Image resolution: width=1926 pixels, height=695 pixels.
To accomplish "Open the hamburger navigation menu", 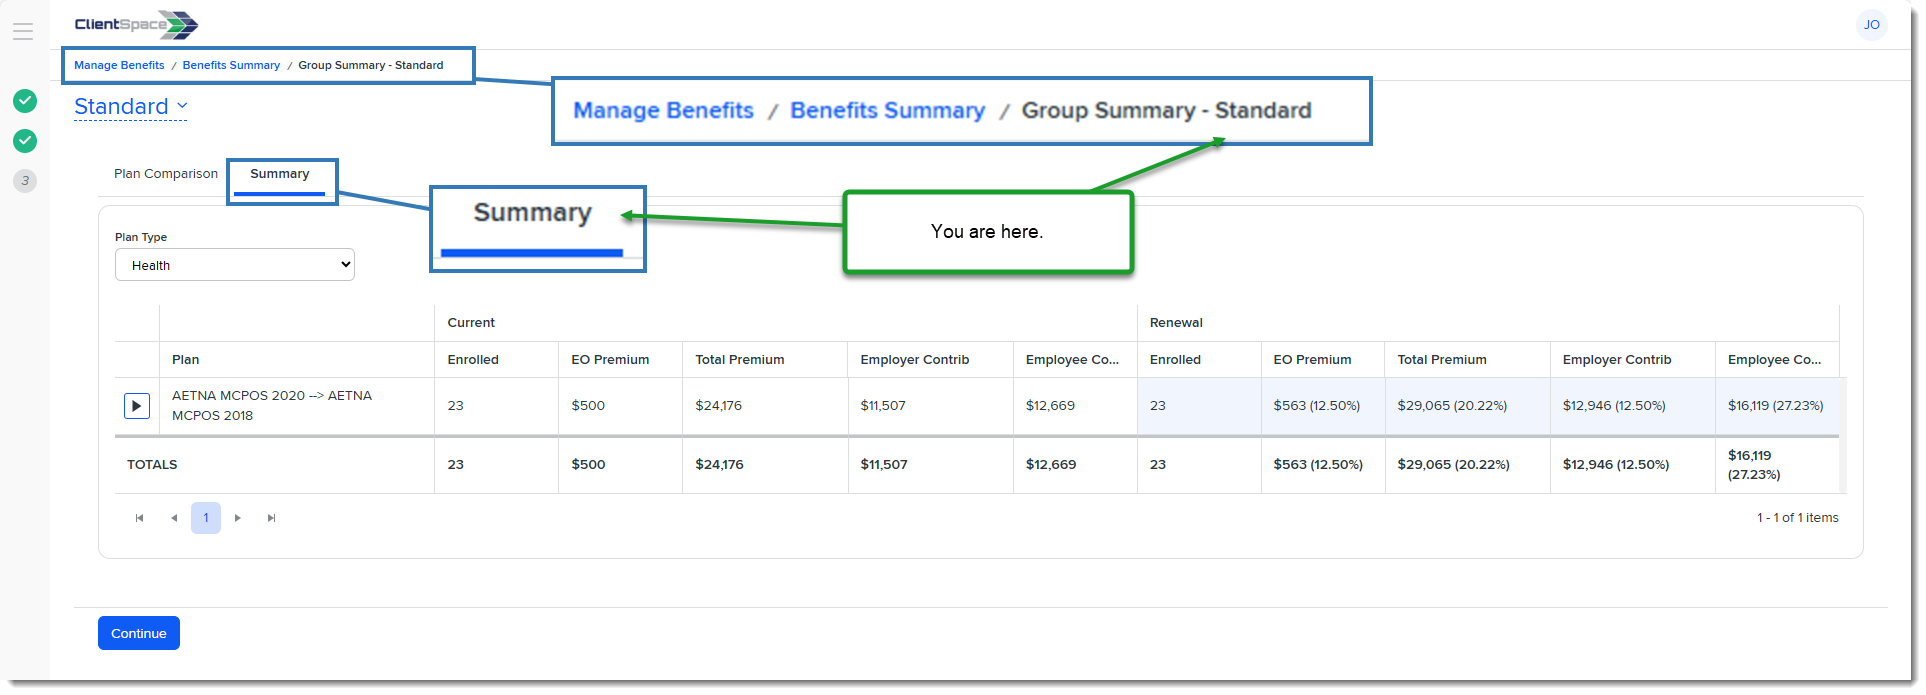I will [23, 32].
